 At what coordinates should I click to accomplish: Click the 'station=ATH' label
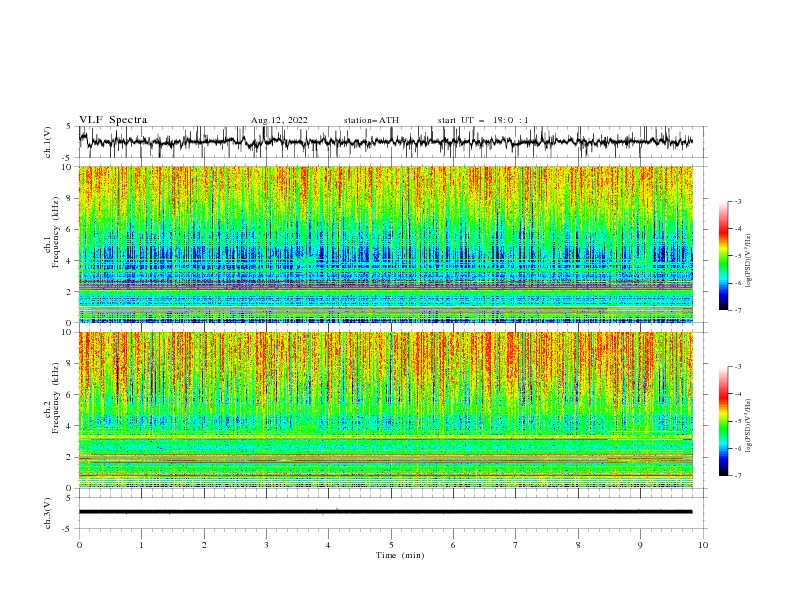(x=371, y=120)
